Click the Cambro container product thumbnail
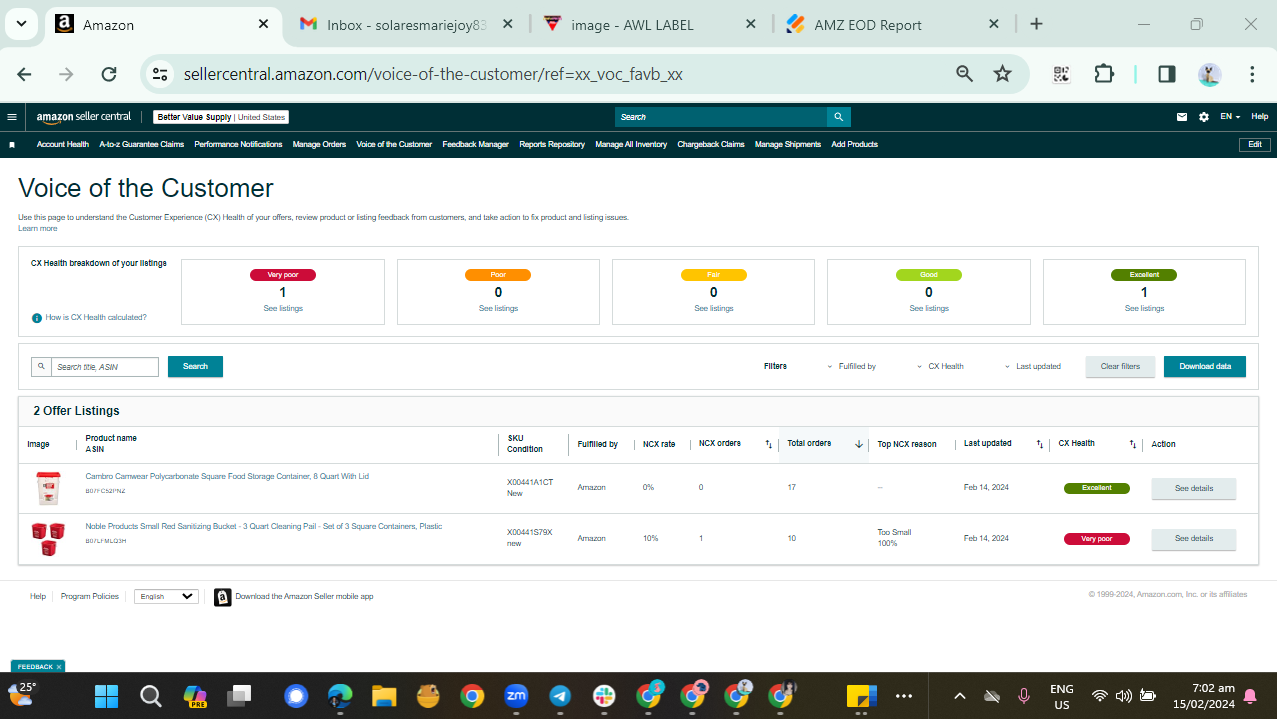The image size is (1277, 719). 48,489
